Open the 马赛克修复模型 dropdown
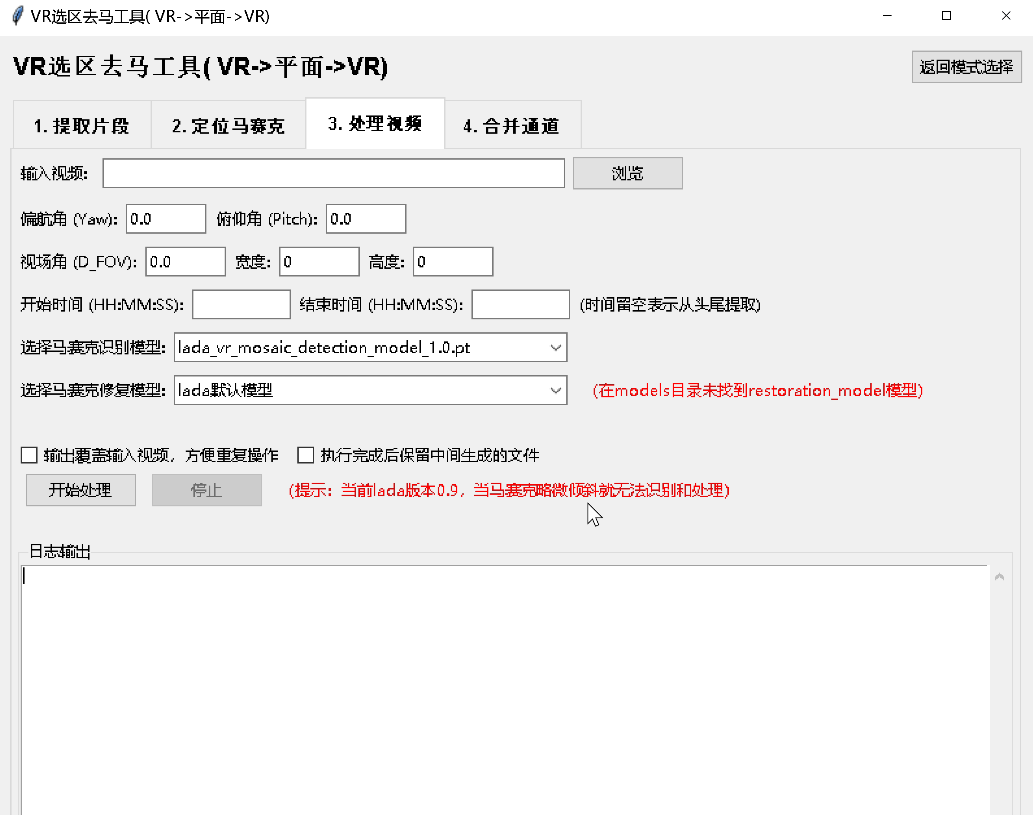Screen dimensions: 1033x815 tap(370, 390)
